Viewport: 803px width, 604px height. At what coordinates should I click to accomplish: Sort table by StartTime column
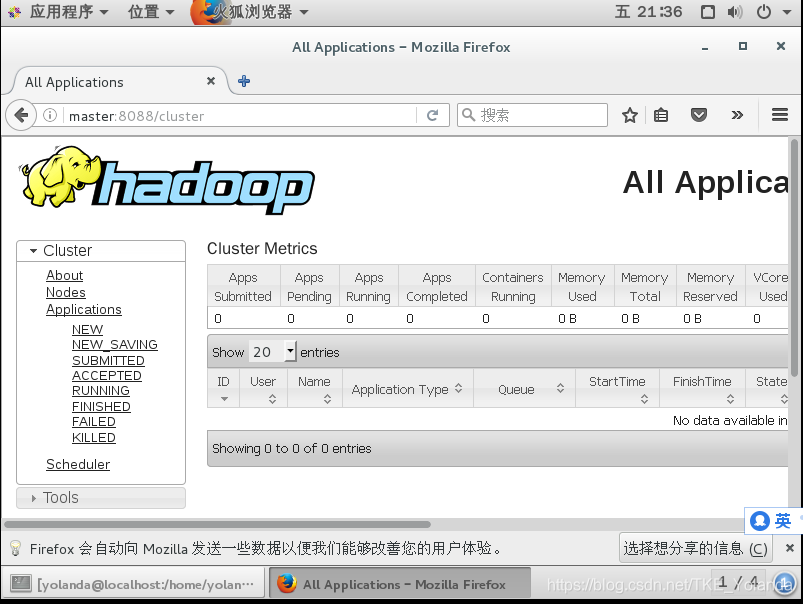644,399
